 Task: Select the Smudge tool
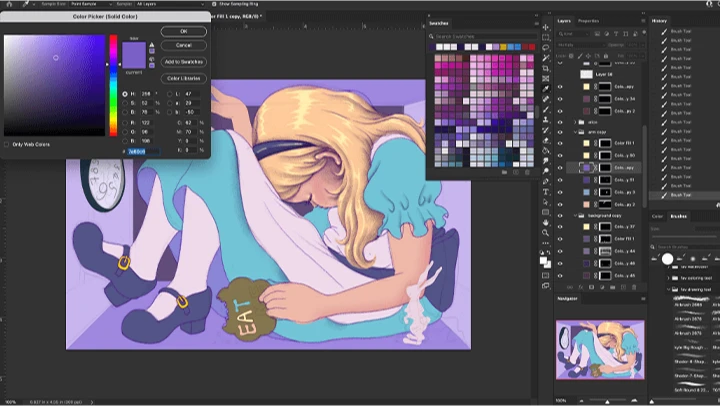click(x=546, y=161)
